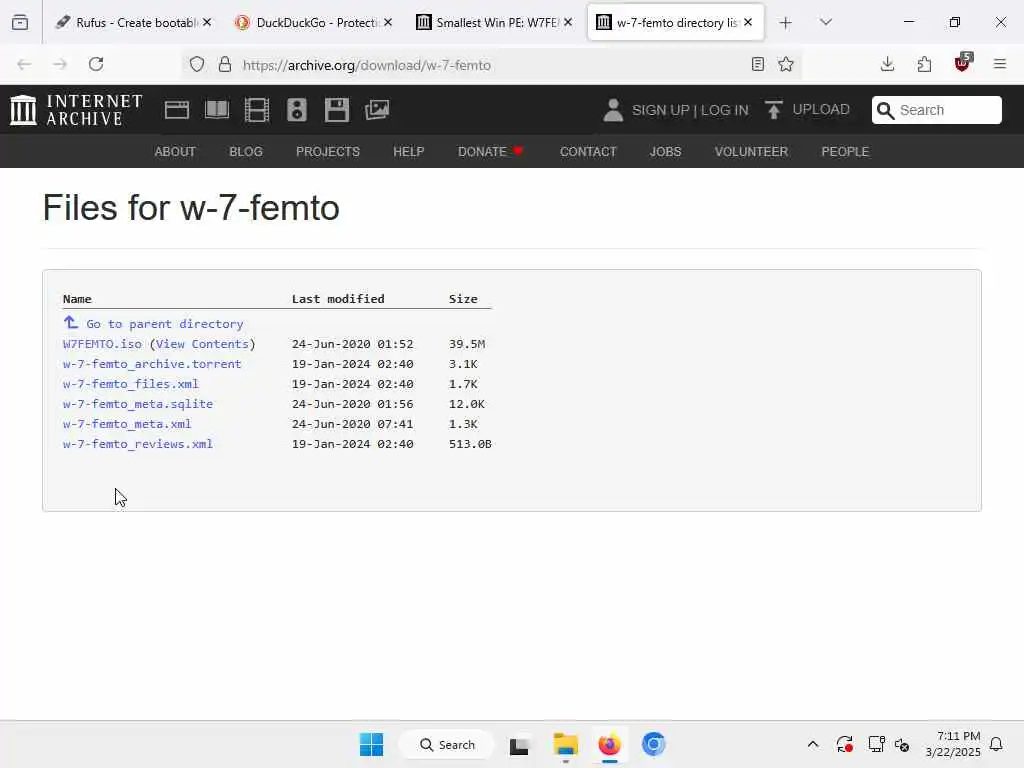Go forward with the forward arrow
This screenshot has height=768, width=1024.
[x=60, y=64]
